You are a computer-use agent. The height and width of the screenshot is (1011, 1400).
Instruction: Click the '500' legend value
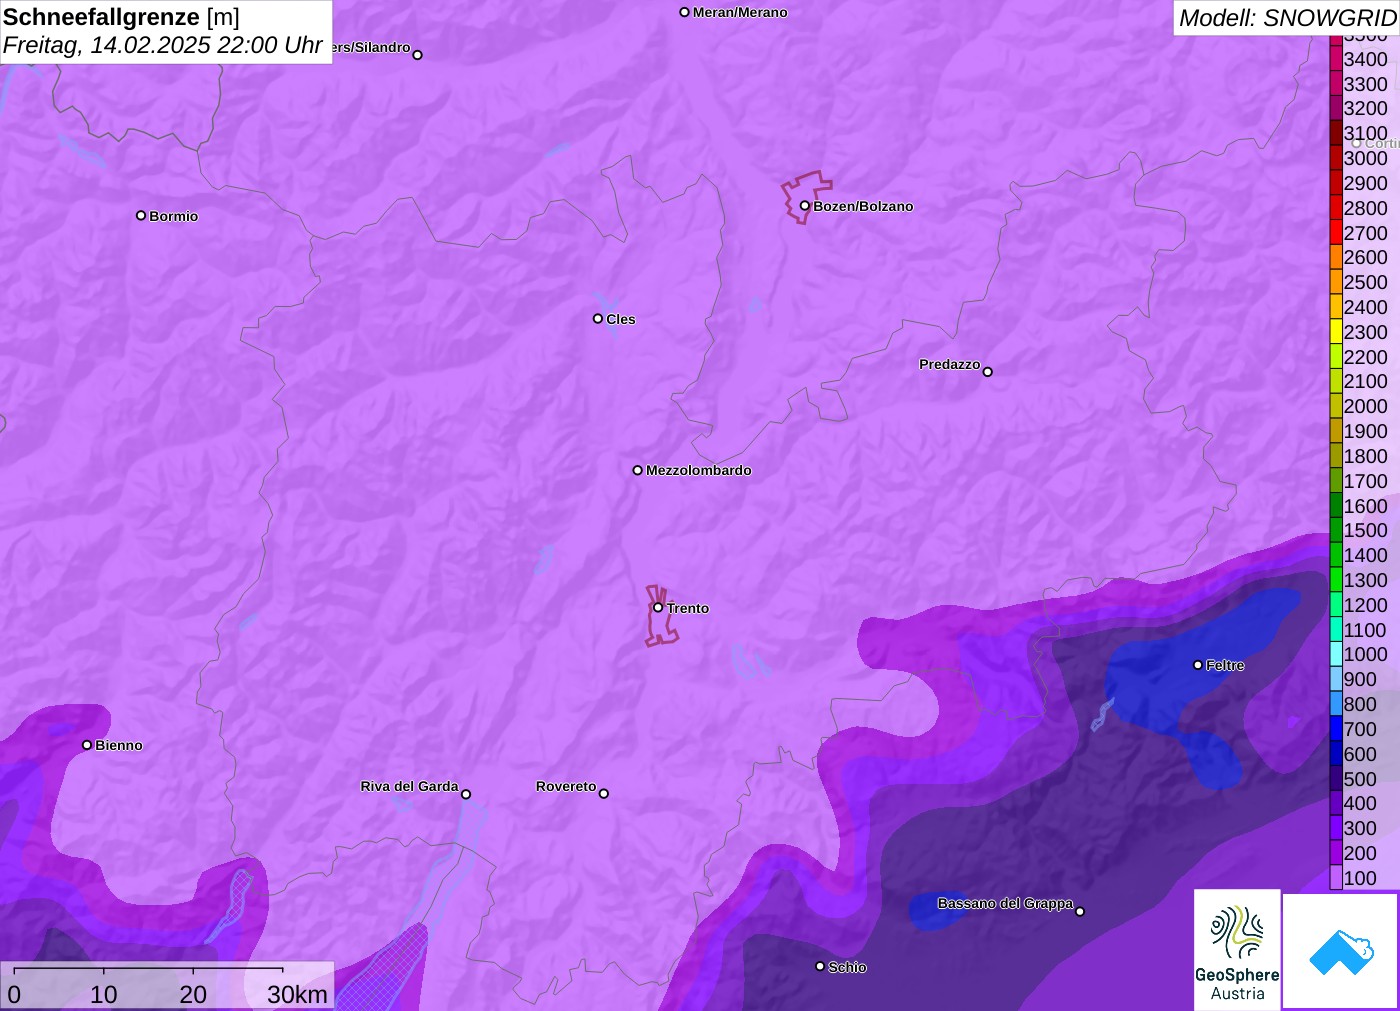[1360, 779]
